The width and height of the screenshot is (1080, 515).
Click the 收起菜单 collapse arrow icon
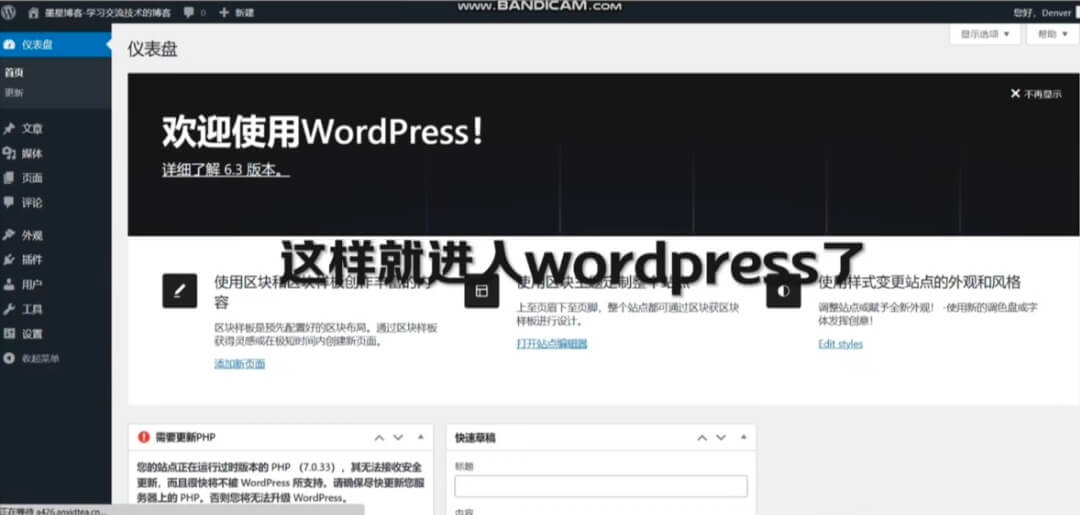(x=9, y=358)
